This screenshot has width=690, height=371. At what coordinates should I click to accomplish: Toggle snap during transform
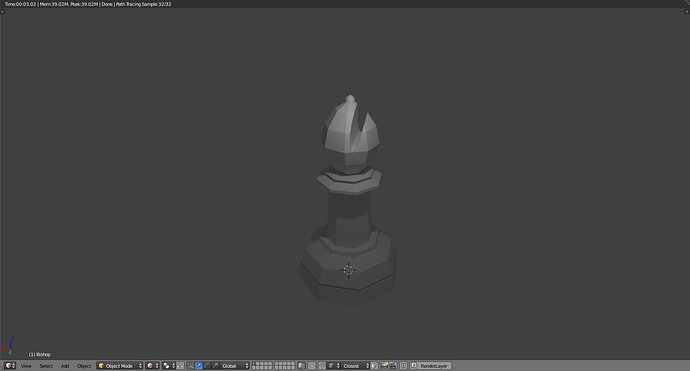[322, 366]
